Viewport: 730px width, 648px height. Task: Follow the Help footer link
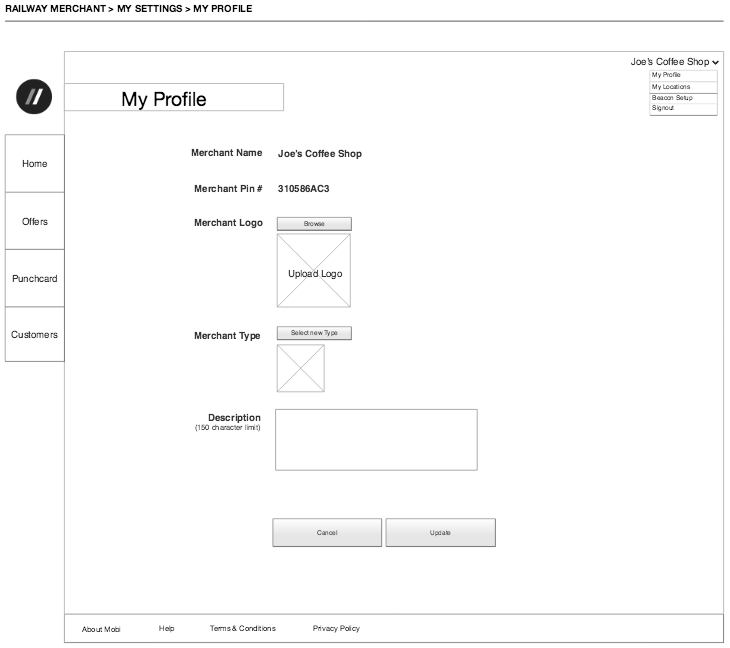pyautogui.click(x=166, y=628)
